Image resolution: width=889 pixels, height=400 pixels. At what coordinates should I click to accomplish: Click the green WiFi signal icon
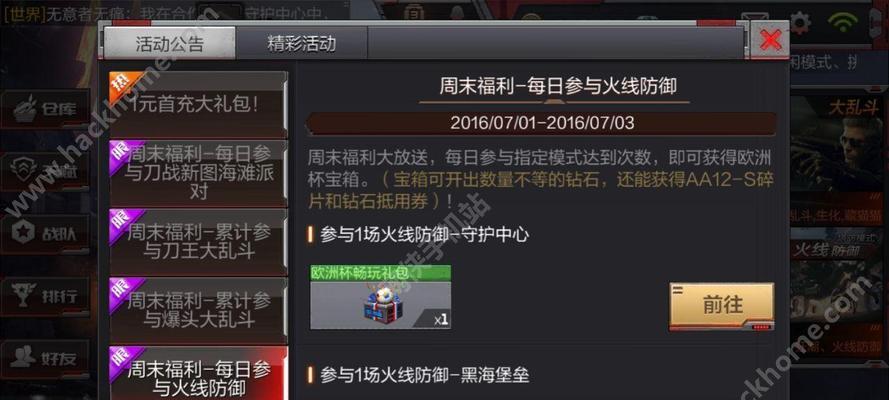842,23
